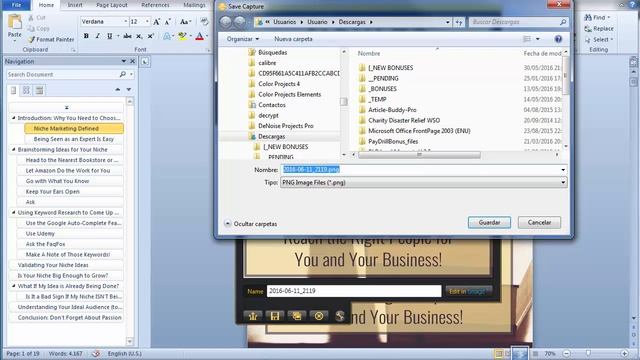
Task: Click the Paste icon in Clipboard group
Action: coord(15,22)
